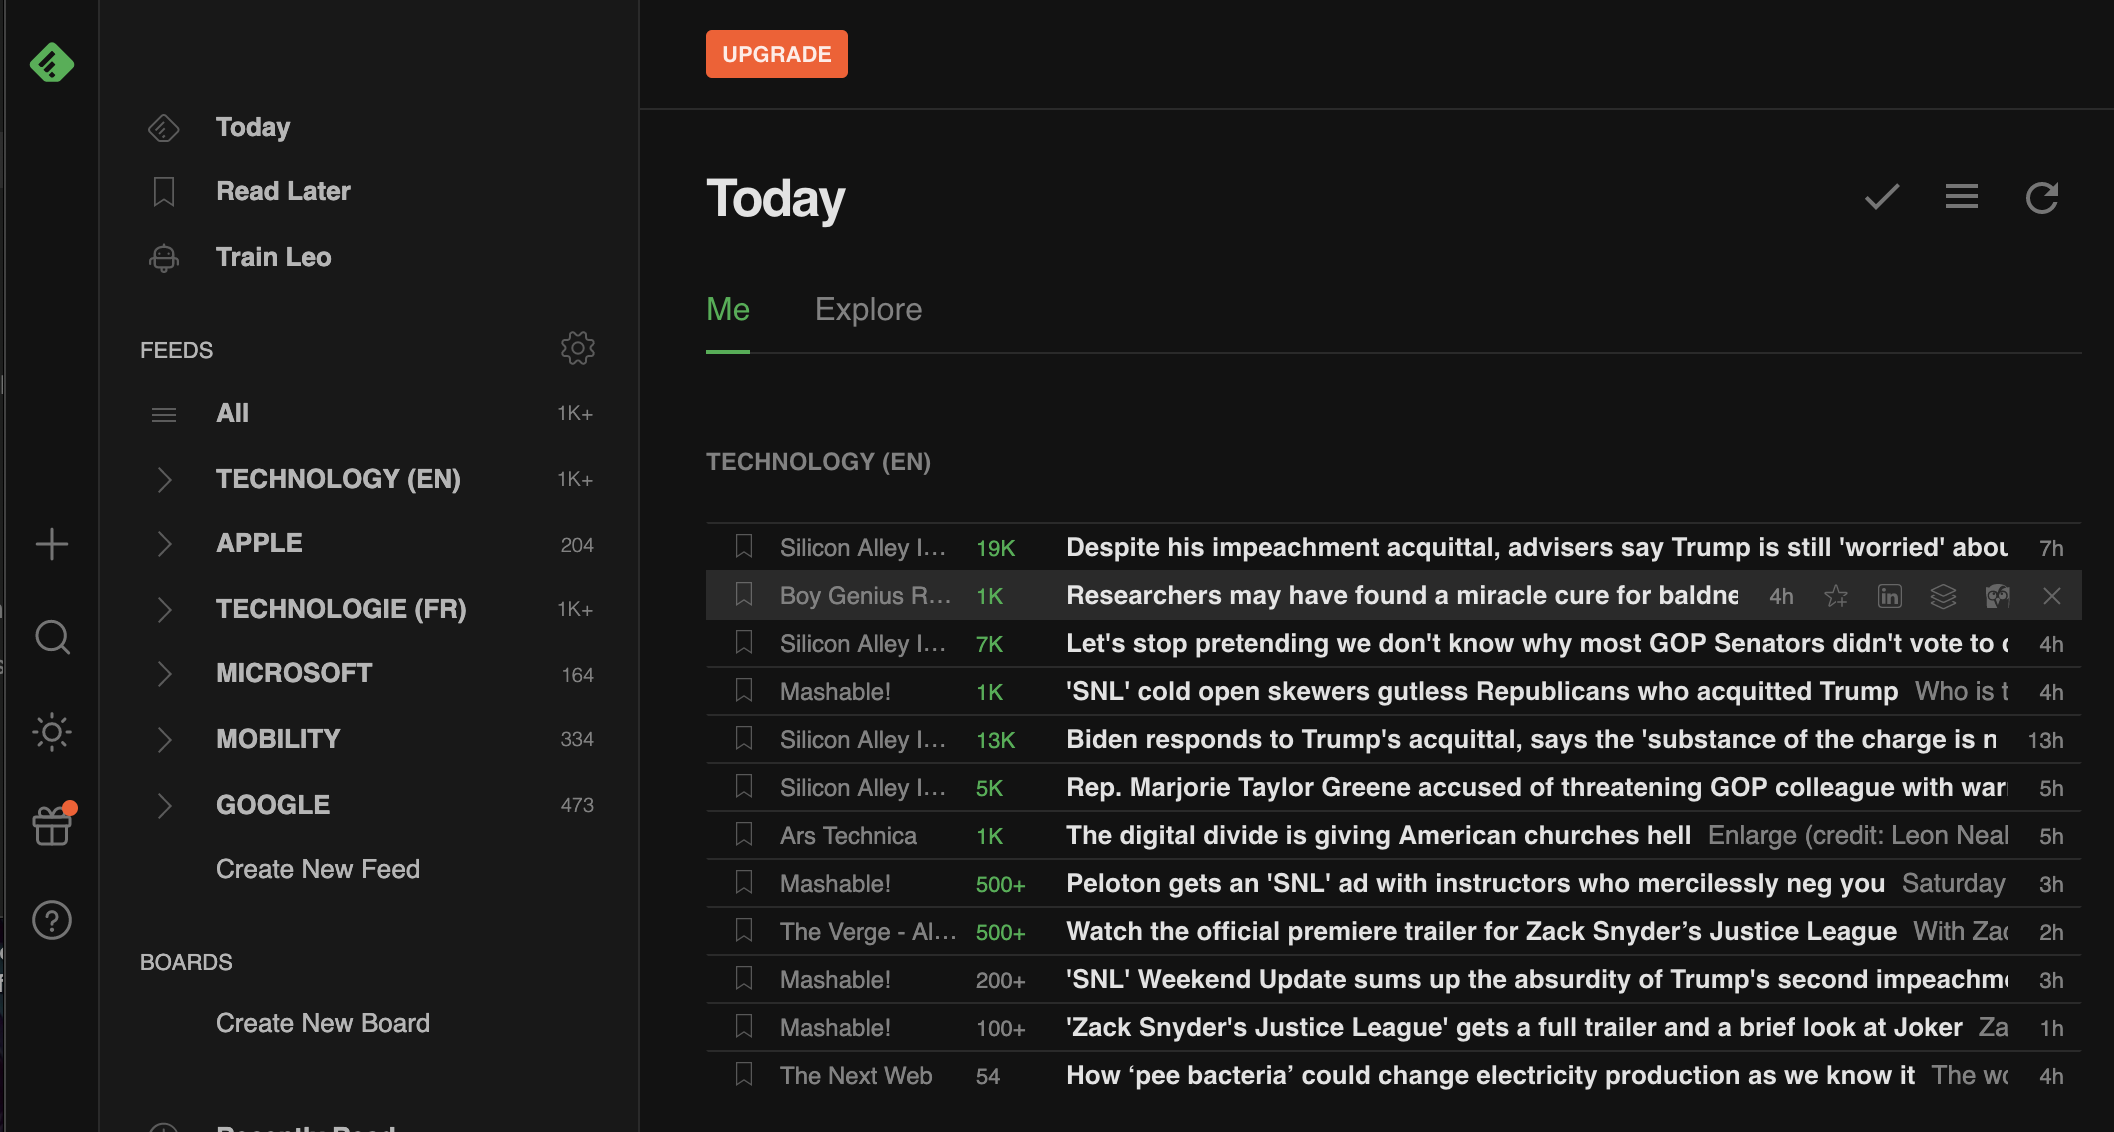Mark all as read with the checkmark icon
Screen dimensions: 2114x1132
(1881, 197)
